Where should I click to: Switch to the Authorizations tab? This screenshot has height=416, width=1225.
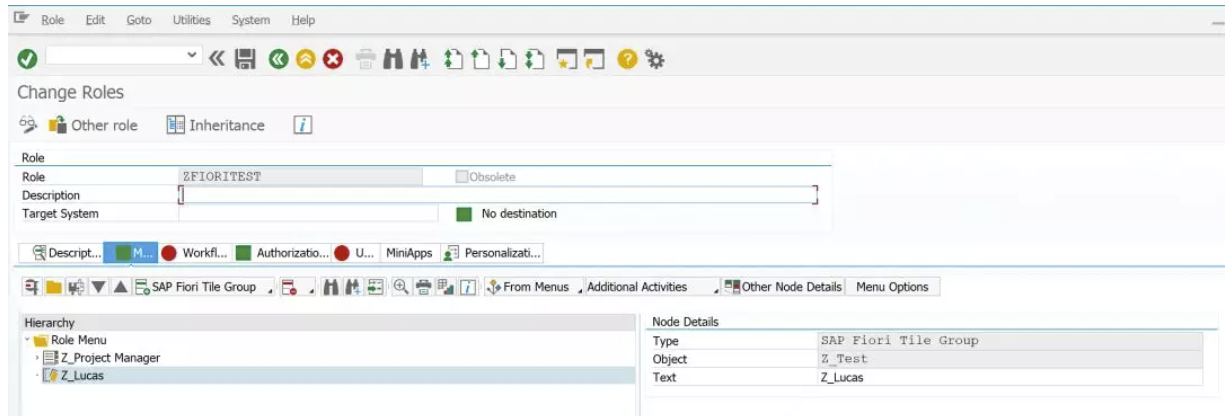[281, 253]
